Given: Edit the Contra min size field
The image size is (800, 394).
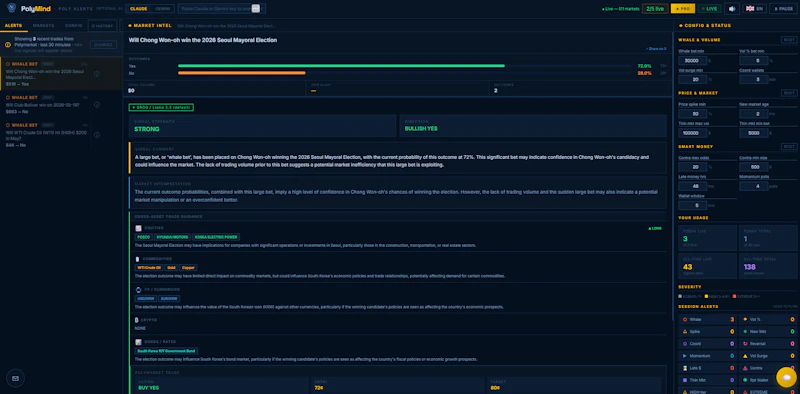Looking at the screenshot, I should pos(754,167).
